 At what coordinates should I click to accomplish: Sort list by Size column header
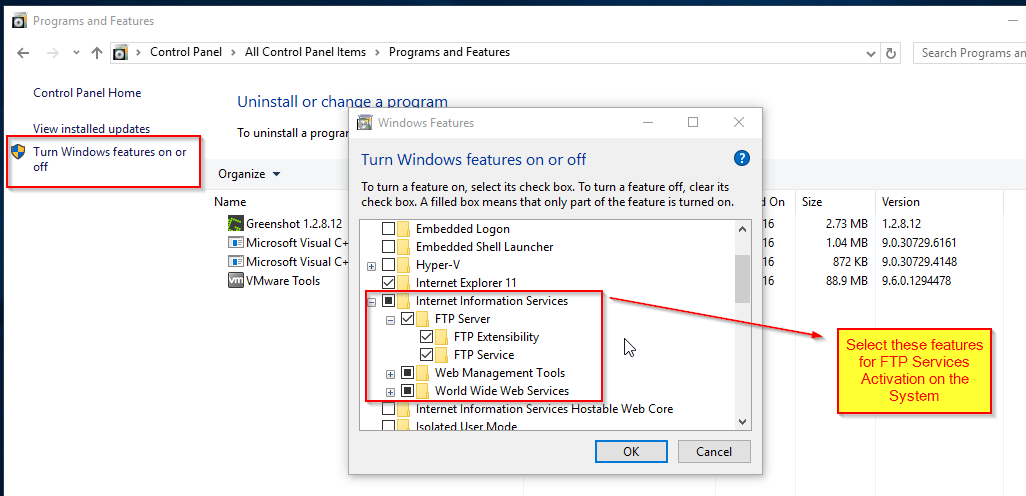point(812,202)
